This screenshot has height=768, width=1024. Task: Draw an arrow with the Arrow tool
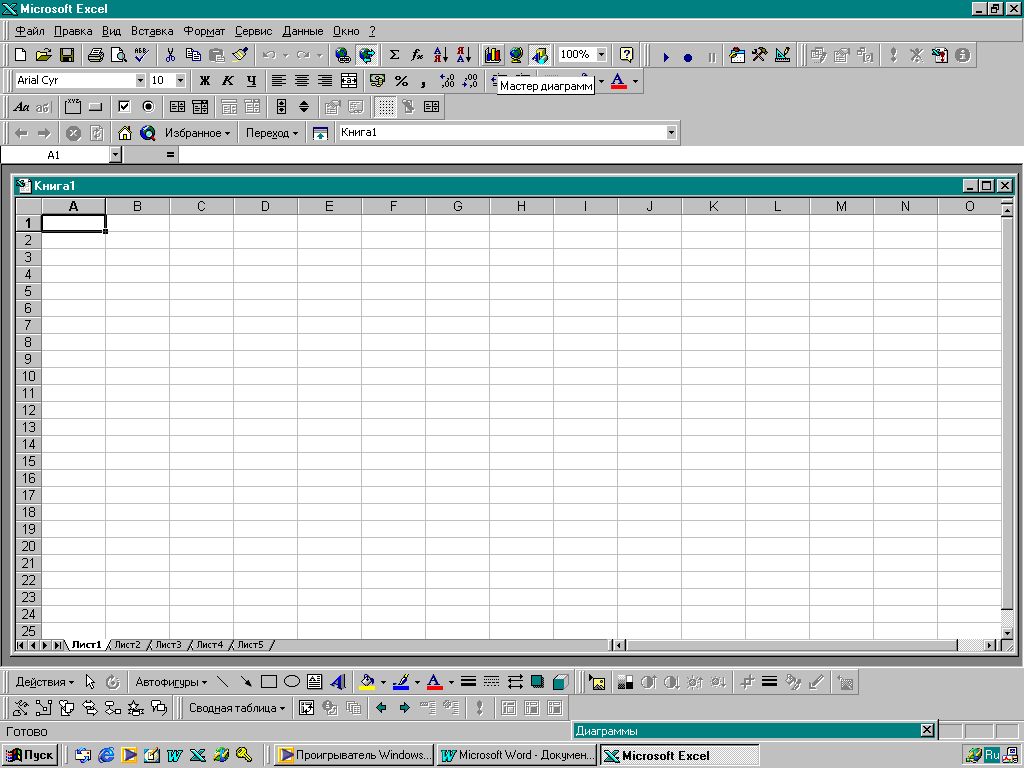pyautogui.click(x=246, y=682)
